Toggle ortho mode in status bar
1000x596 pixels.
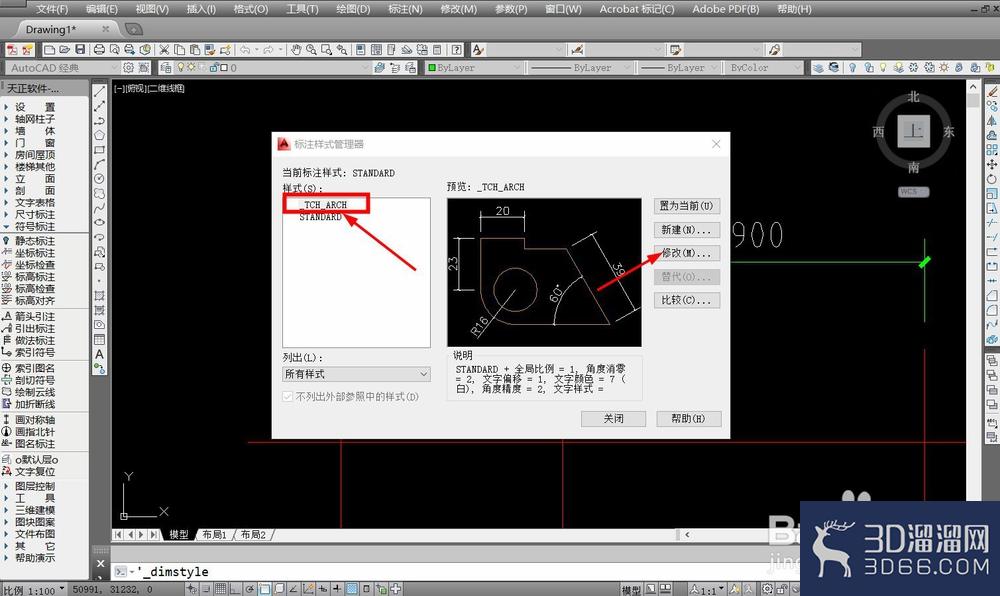235,590
